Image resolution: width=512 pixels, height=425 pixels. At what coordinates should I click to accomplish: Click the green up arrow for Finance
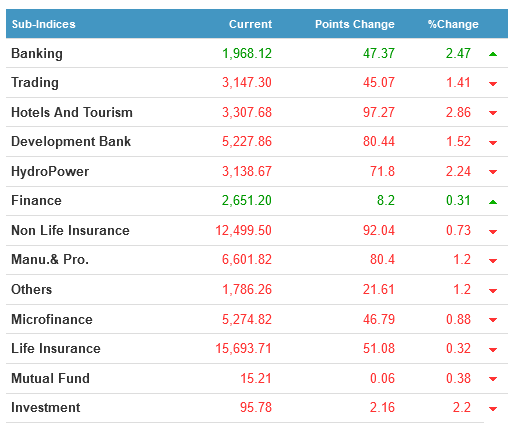(493, 202)
